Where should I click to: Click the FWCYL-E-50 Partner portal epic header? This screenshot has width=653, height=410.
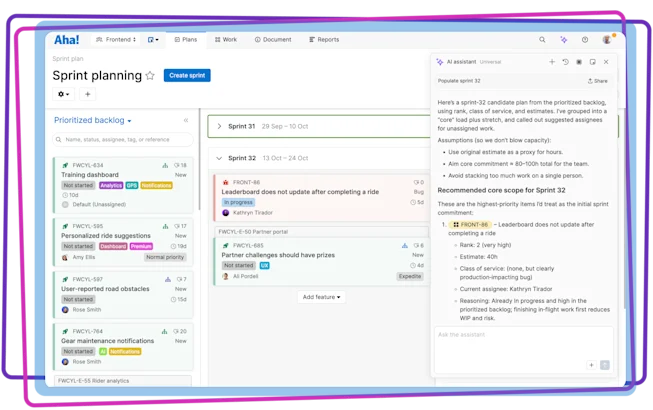coord(322,232)
